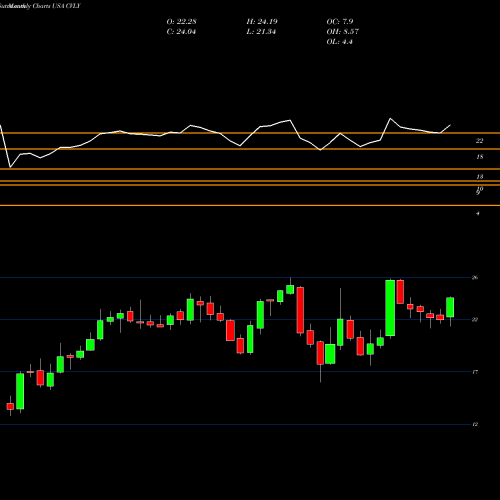Click the high price value H: 24.19
Image resolution: width=500 pixels, height=500 pixels.
coord(262,22)
